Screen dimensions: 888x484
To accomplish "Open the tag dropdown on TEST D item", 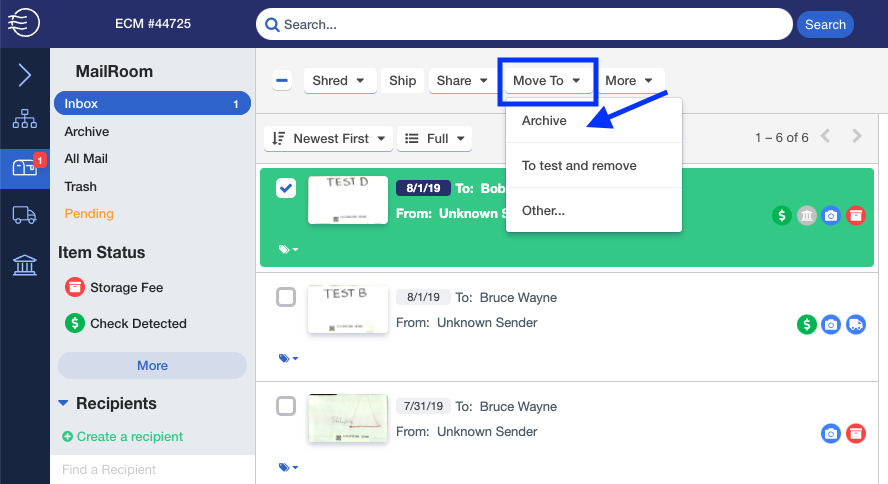I will coord(288,249).
